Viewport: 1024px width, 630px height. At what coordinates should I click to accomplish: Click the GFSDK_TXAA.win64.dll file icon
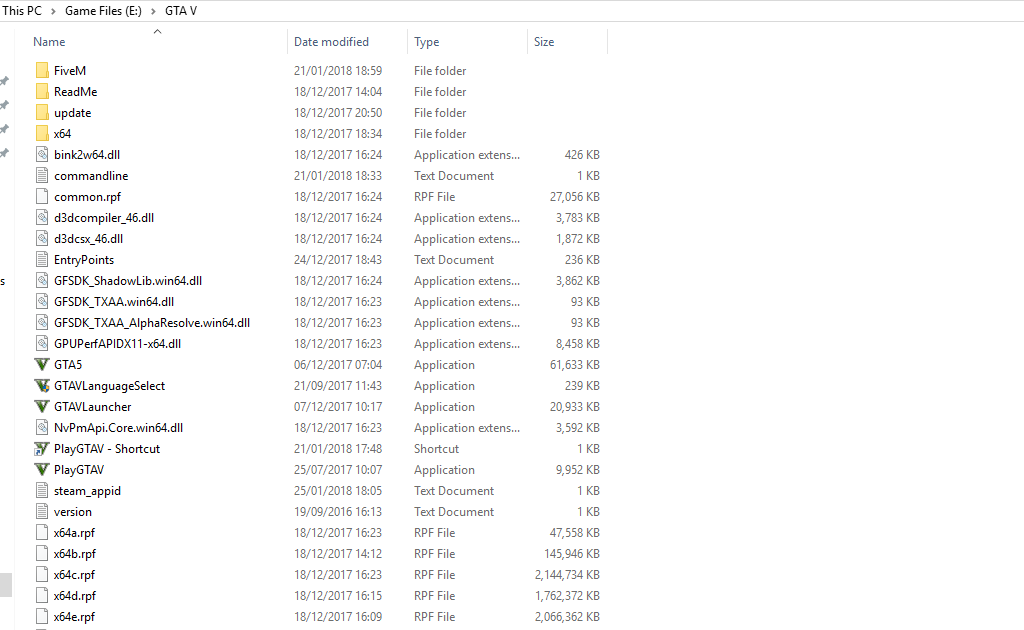(x=42, y=302)
